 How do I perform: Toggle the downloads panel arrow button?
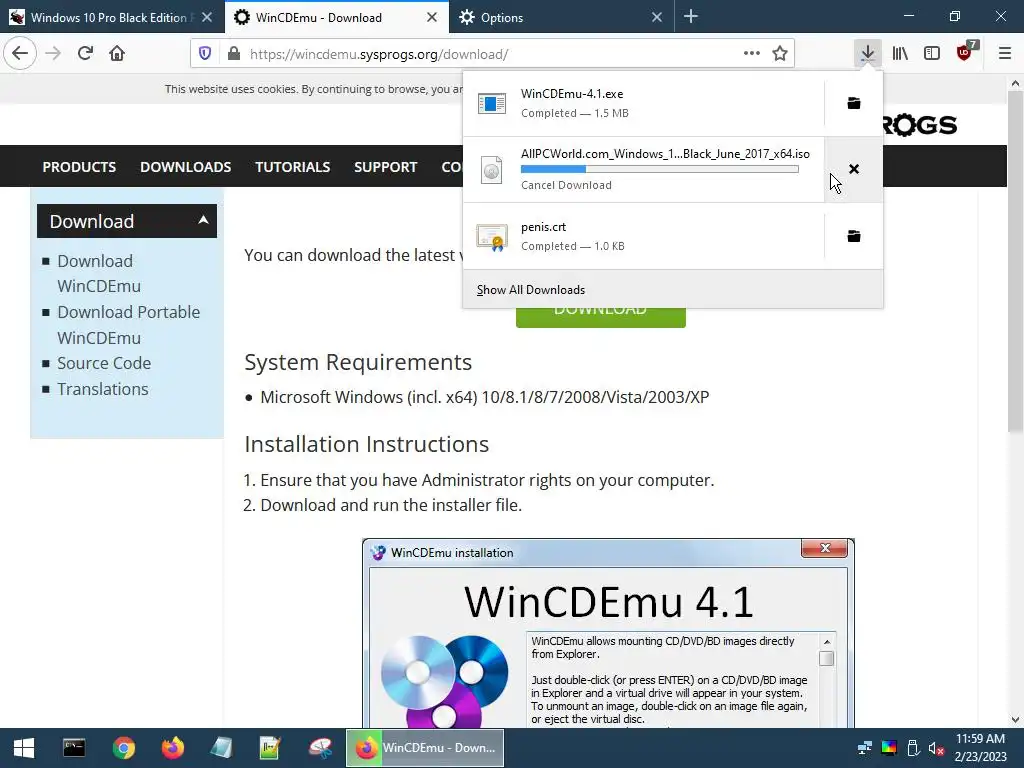coord(867,54)
